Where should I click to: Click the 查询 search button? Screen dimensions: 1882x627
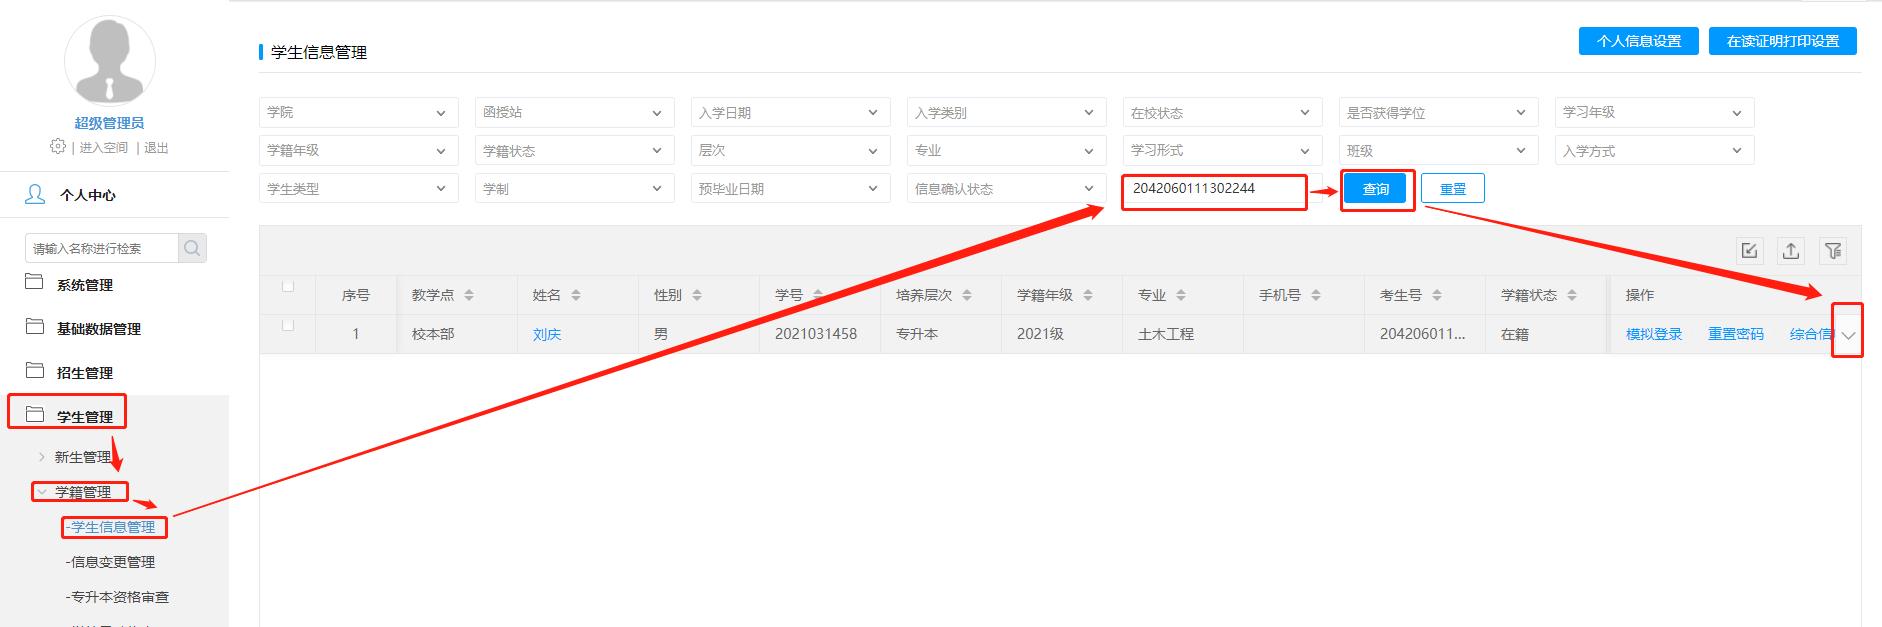(x=1376, y=189)
